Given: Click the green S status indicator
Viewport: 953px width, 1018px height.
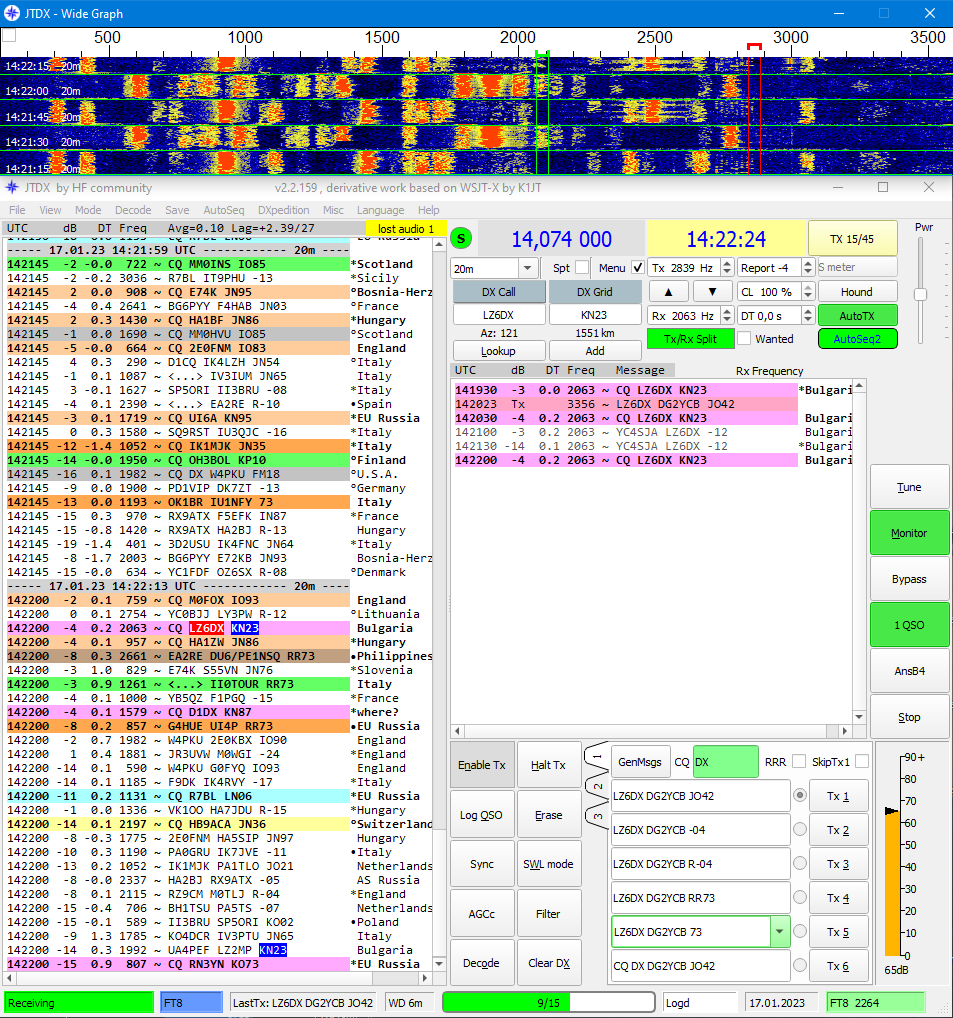Looking at the screenshot, I should tap(461, 238).
